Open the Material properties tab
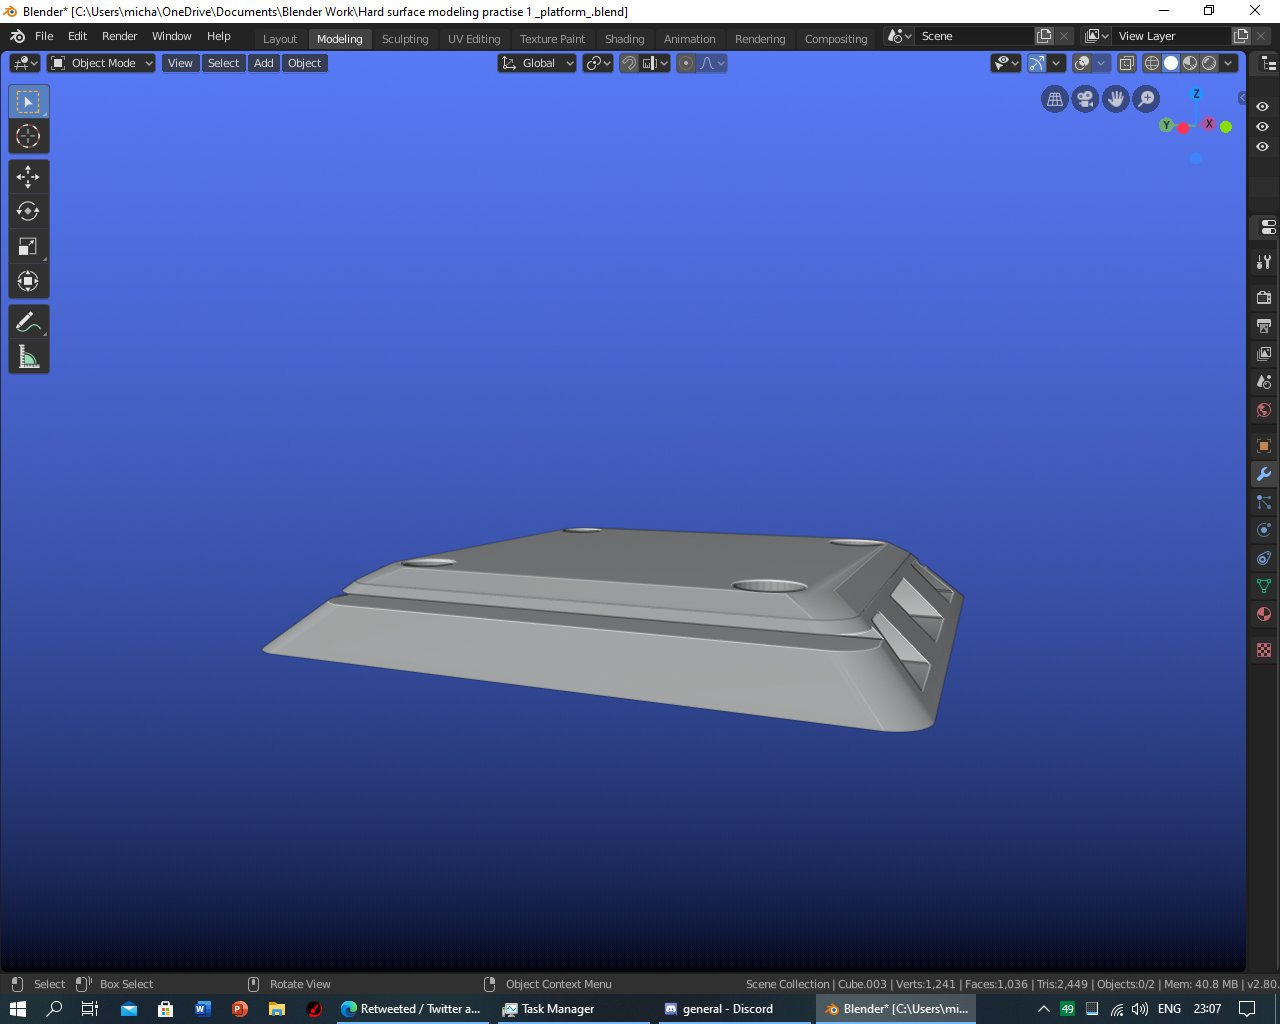Viewport: 1280px width, 1024px height. 1264,614
